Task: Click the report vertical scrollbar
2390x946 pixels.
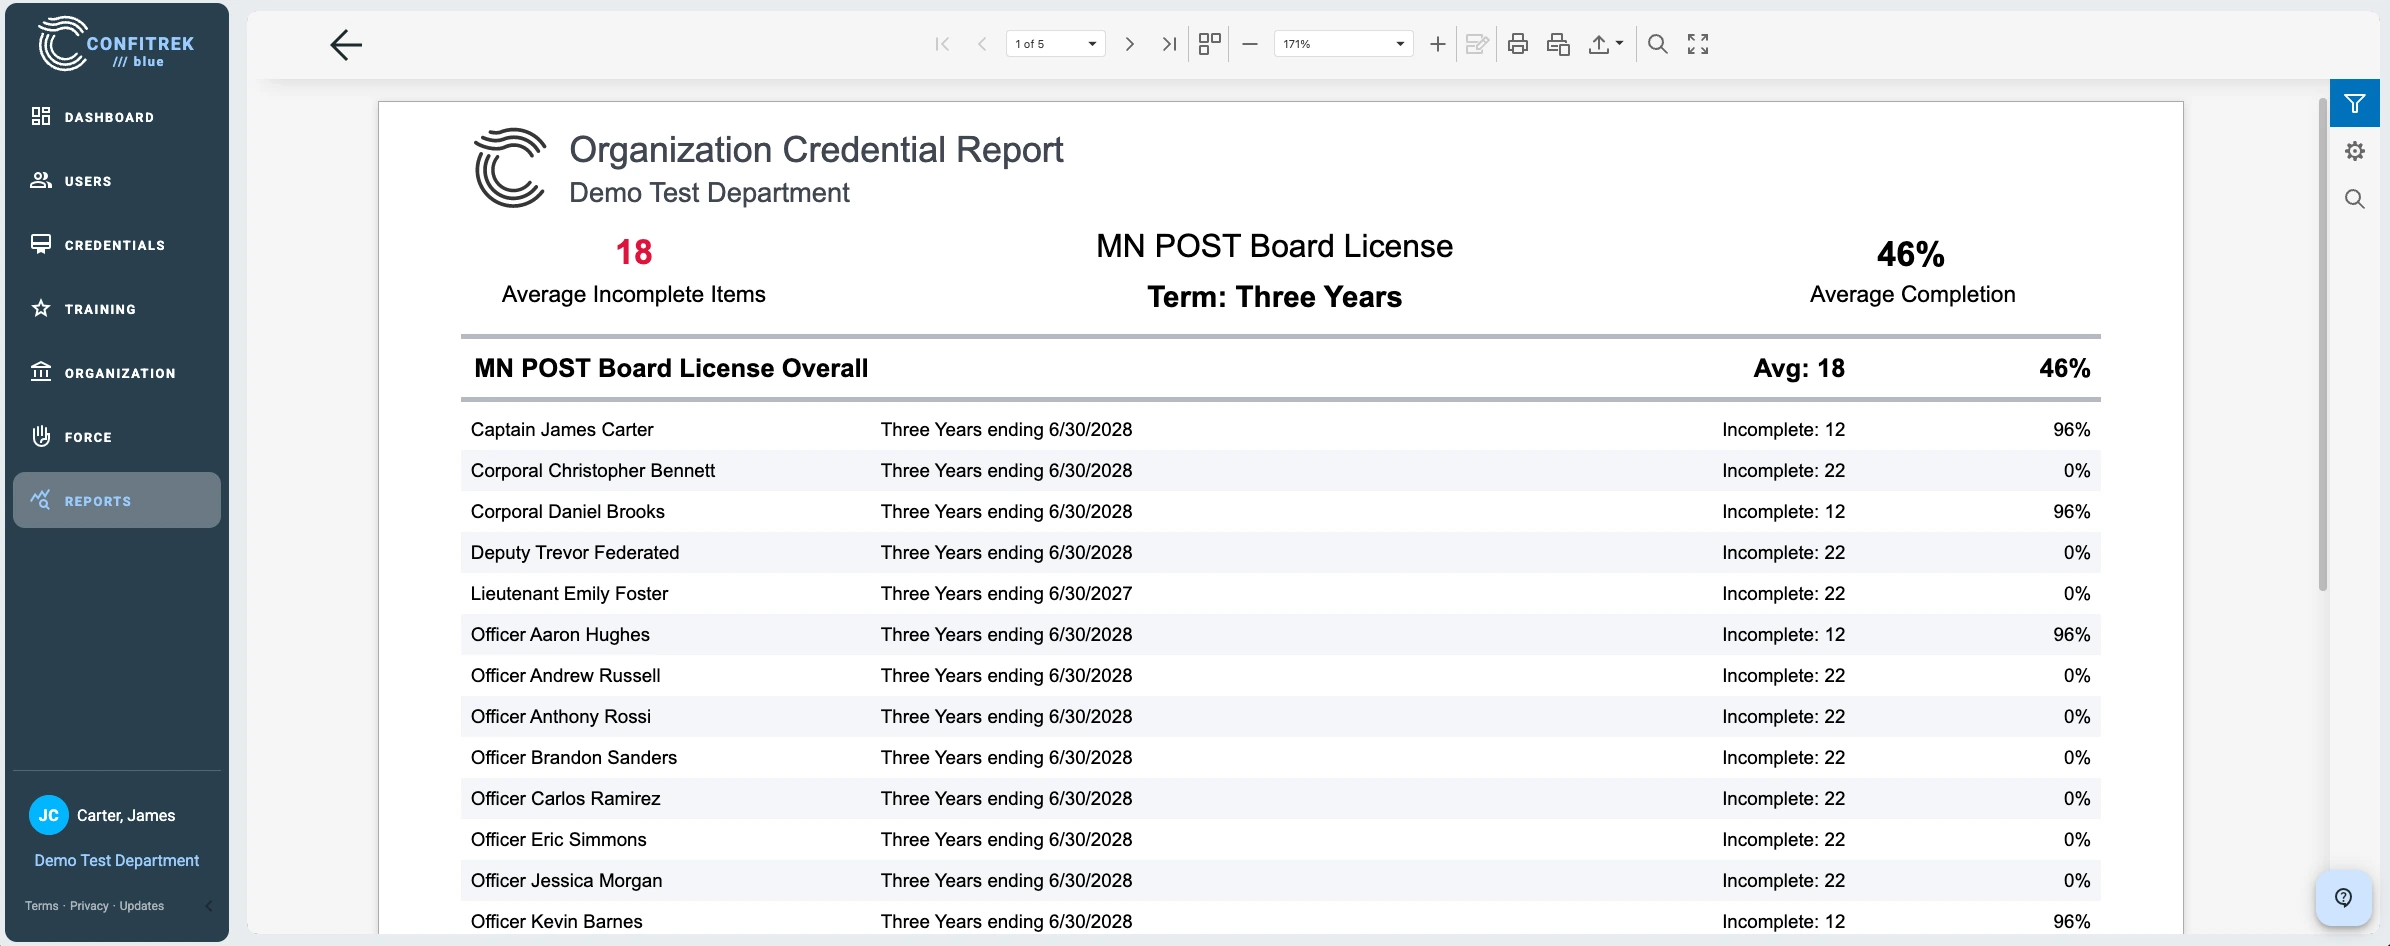Action: click(x=2323, y=345)
